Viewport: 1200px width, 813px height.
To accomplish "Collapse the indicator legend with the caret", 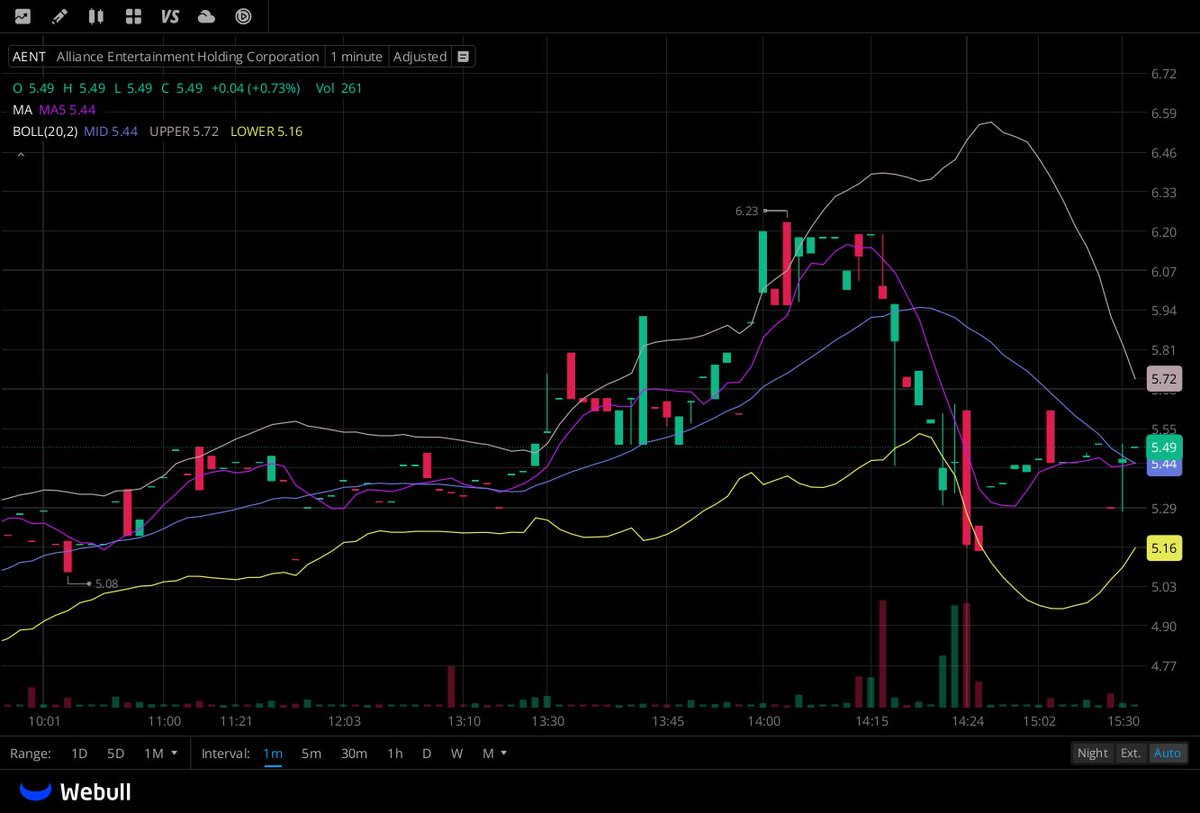I will (21, 155).
